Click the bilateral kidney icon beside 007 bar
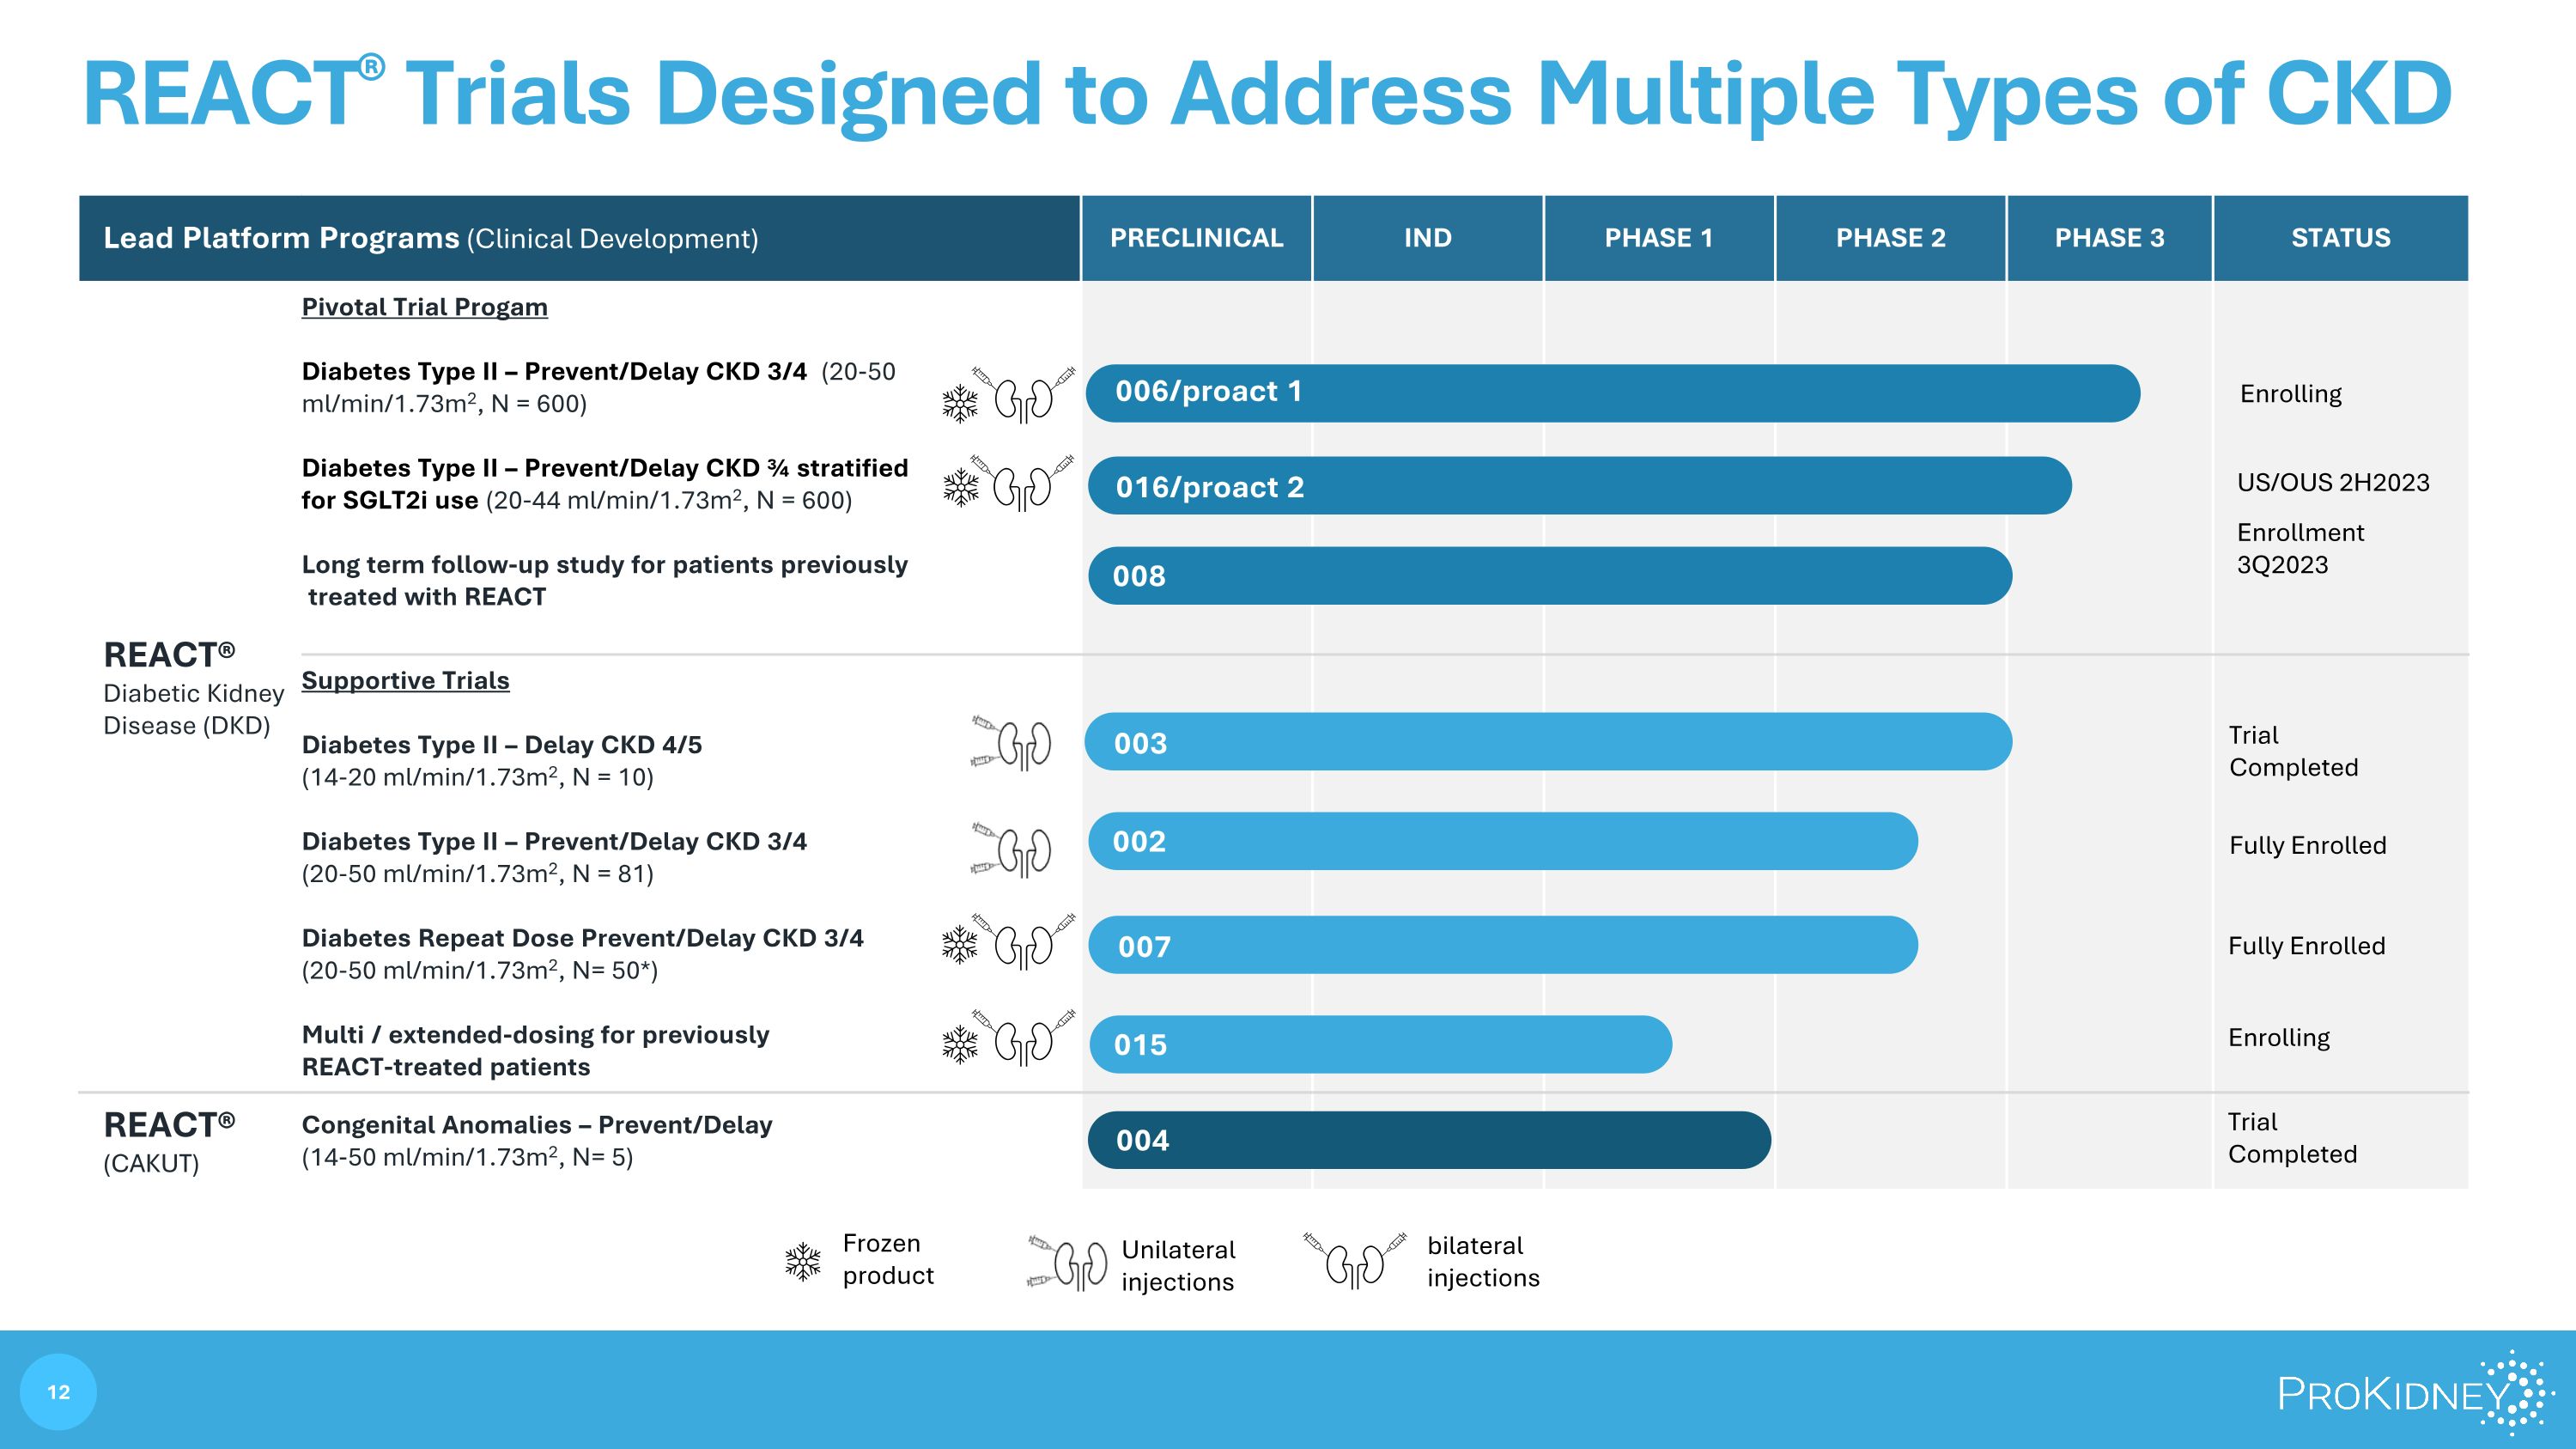The width and height of the screenshot is (2576, 1449). 1023,941
